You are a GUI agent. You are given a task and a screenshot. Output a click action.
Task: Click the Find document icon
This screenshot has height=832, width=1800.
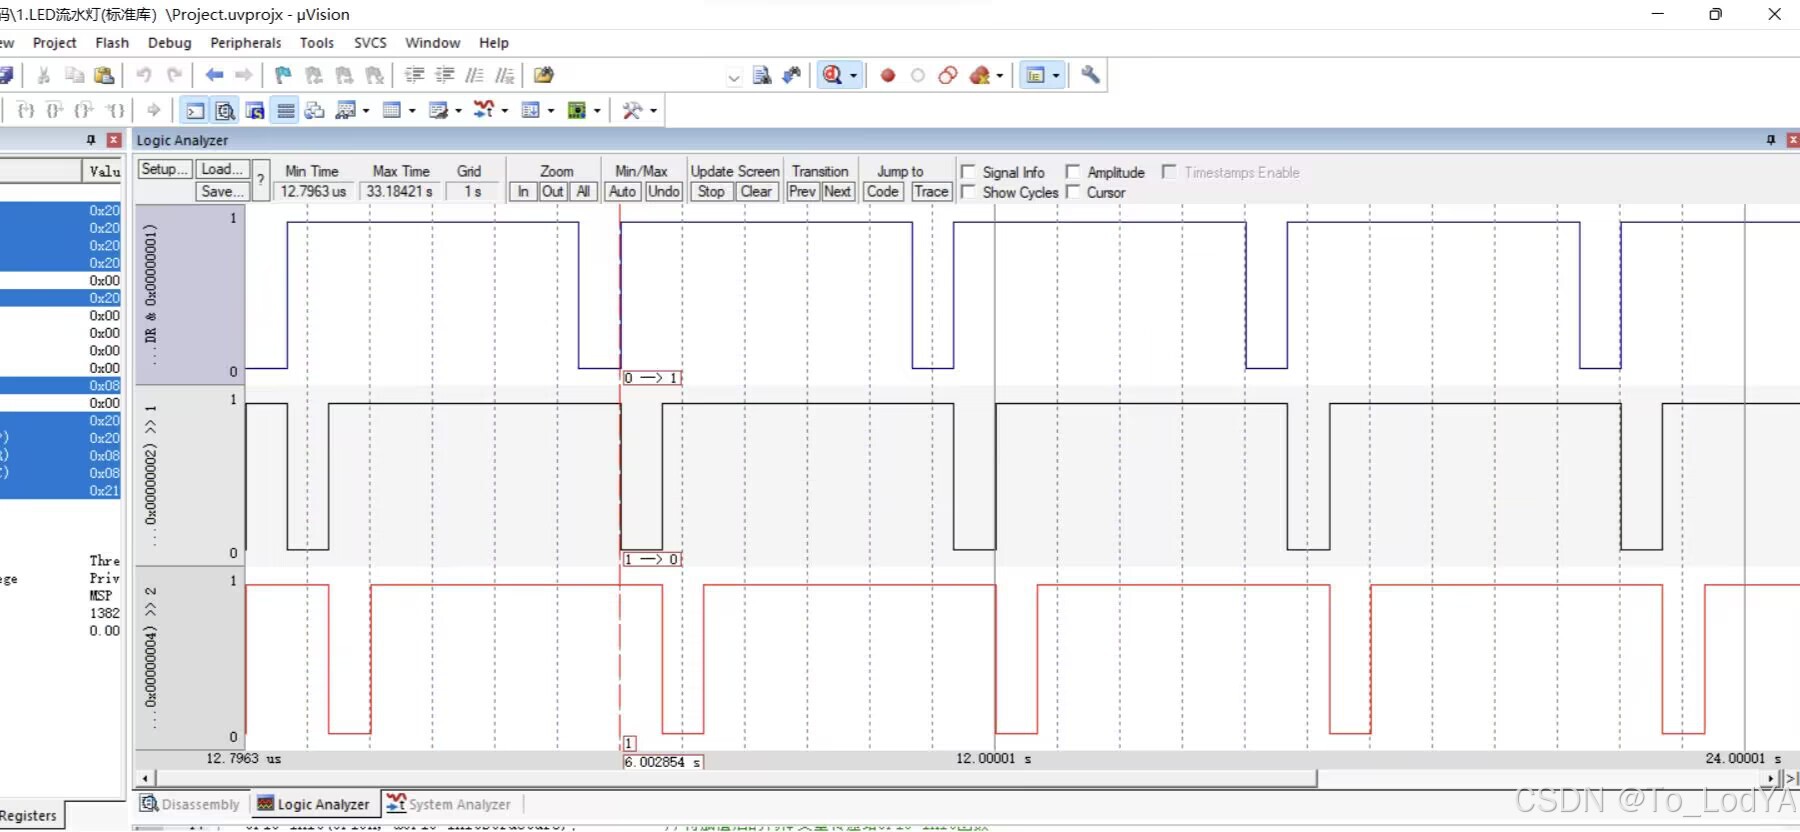coord(762,75)
